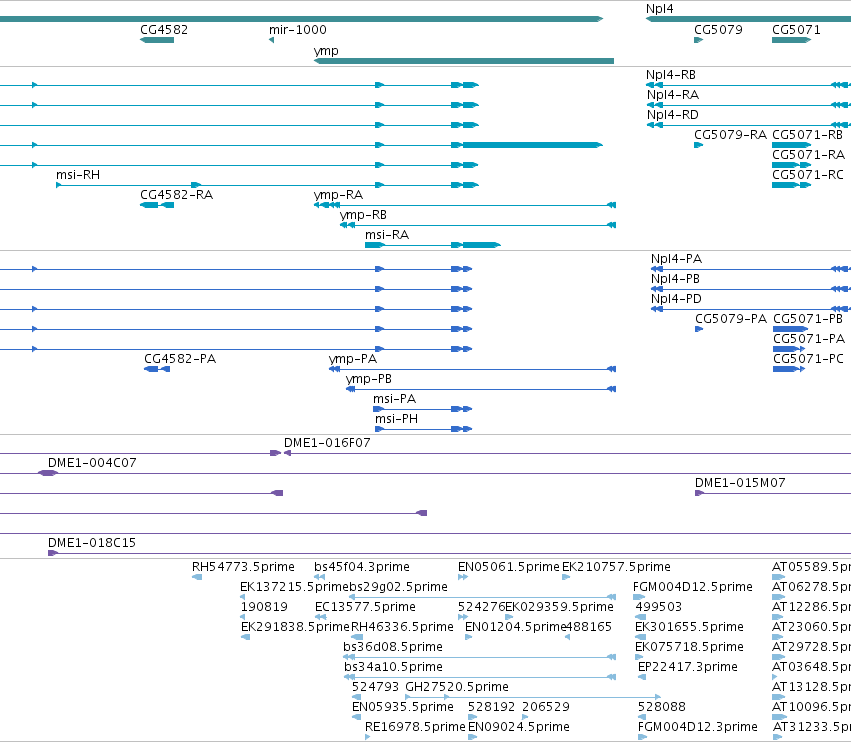Click the ymp-PB protein label
The width and height of the screenshot is (851, 742).
pos(369,379)
